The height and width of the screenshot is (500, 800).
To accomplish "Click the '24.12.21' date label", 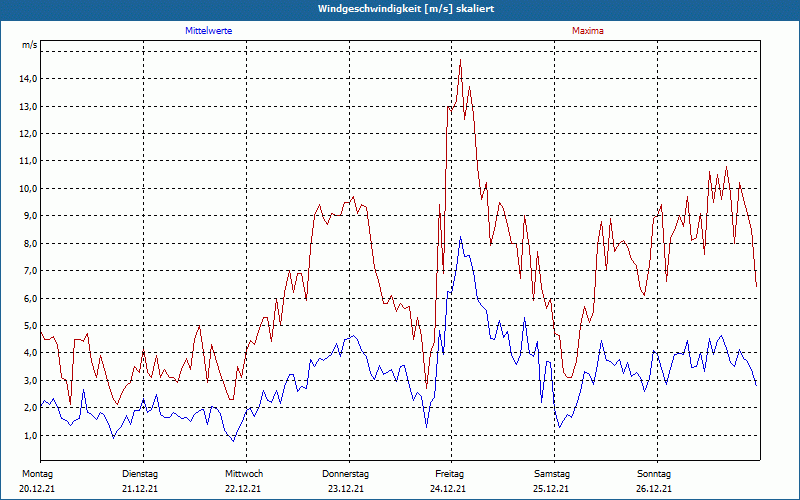I will tap(448, 489).
